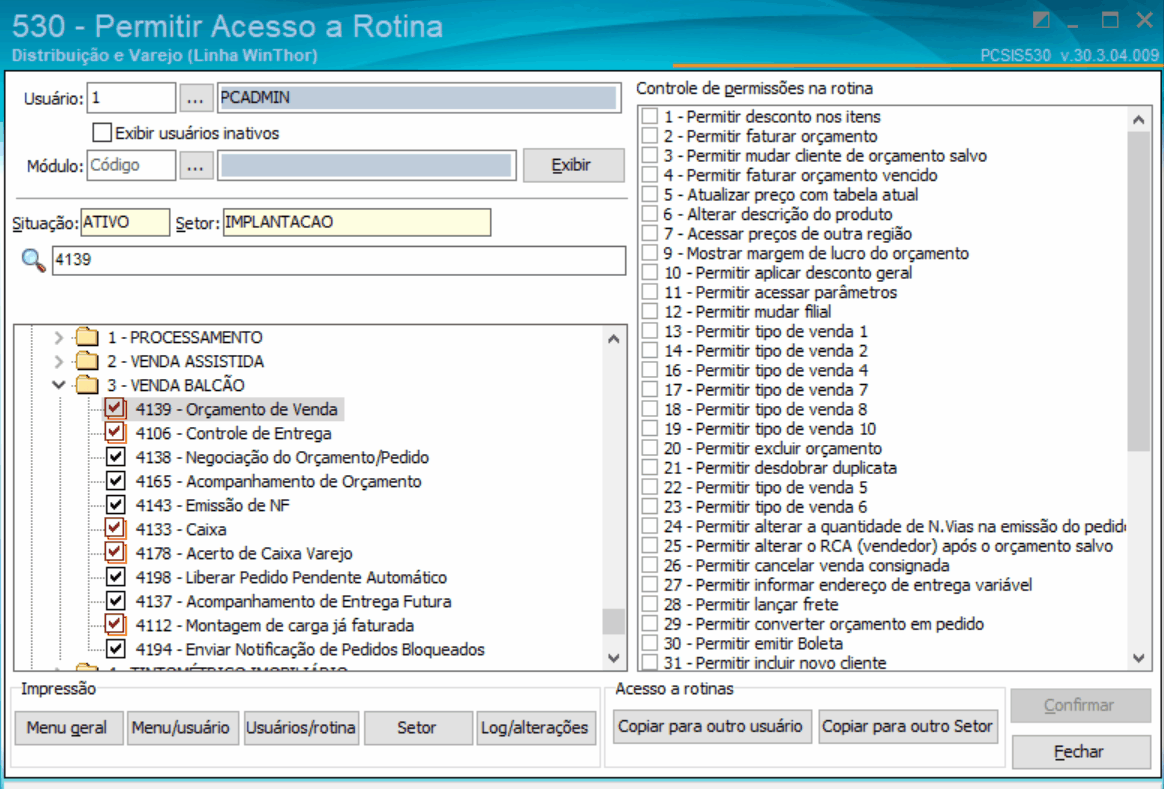Viewport: 1164px width, 789px height.
Task: Click the PCADMIN user name field
Action: tap(419, 98)
